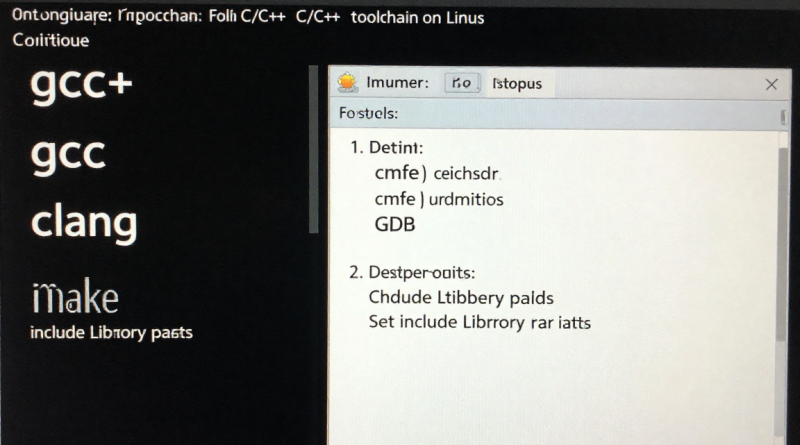800x445 pixels.
Task: Click 'include Library pasts' in left panel
Action: [111, 333]
